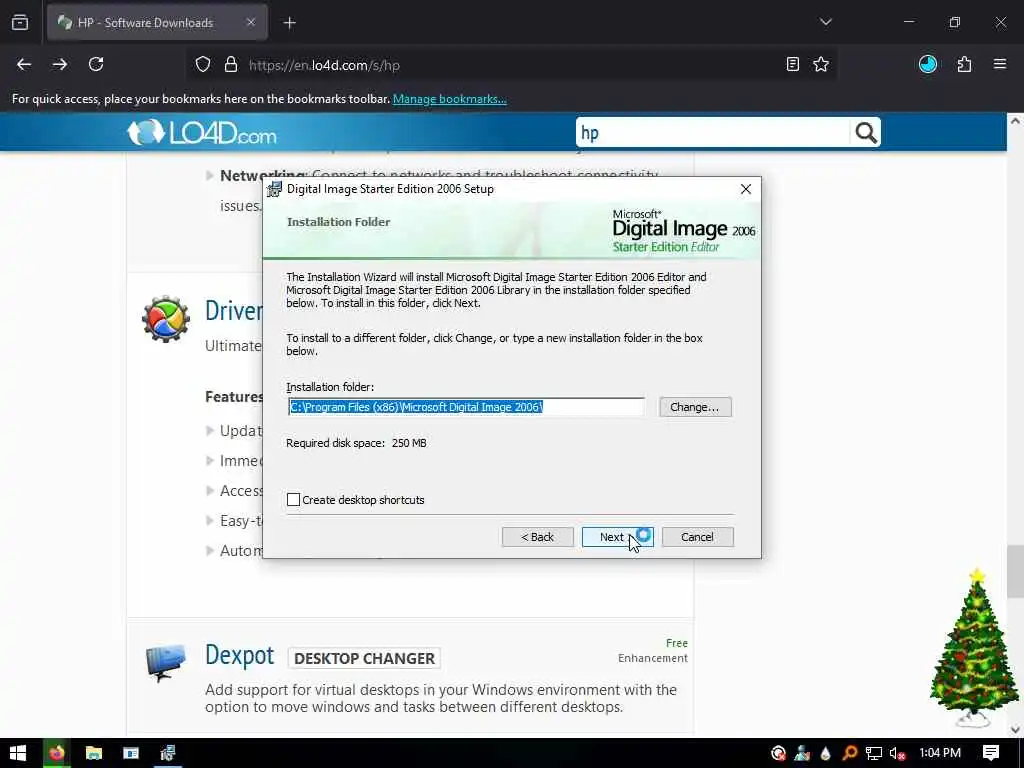
Task: Click the taskbar clock showing 1:04 PM
Action: [940, 753]
